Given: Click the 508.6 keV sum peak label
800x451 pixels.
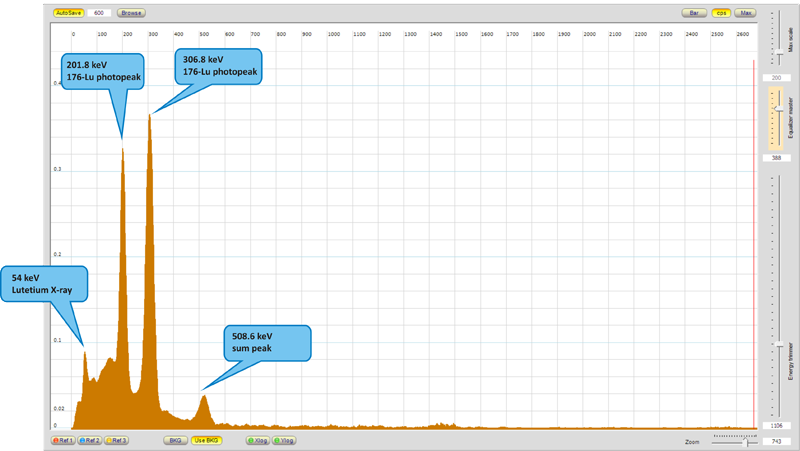Looking at the screenshot, I should 267,343.
